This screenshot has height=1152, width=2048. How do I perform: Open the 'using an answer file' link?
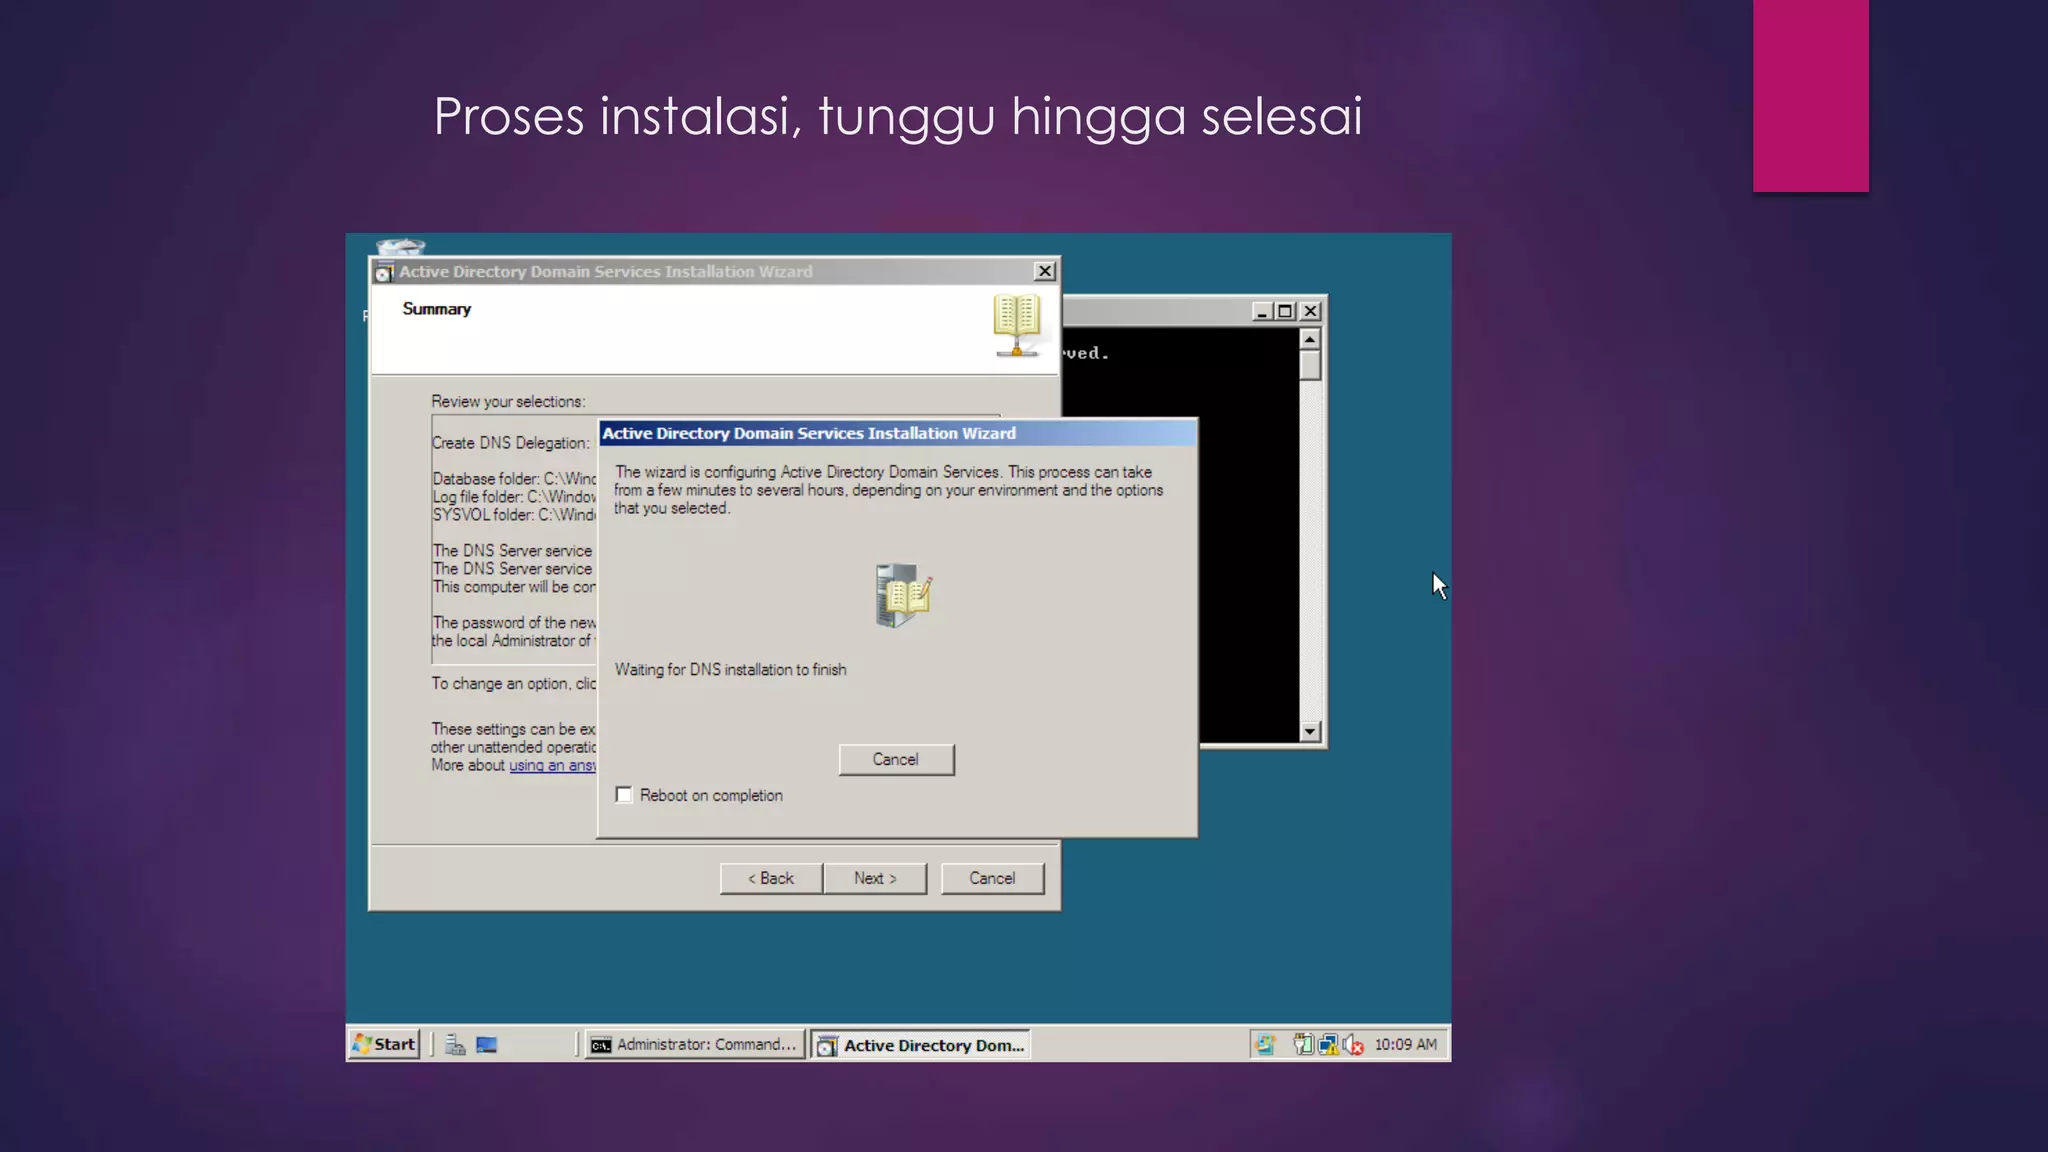[552, 765]
